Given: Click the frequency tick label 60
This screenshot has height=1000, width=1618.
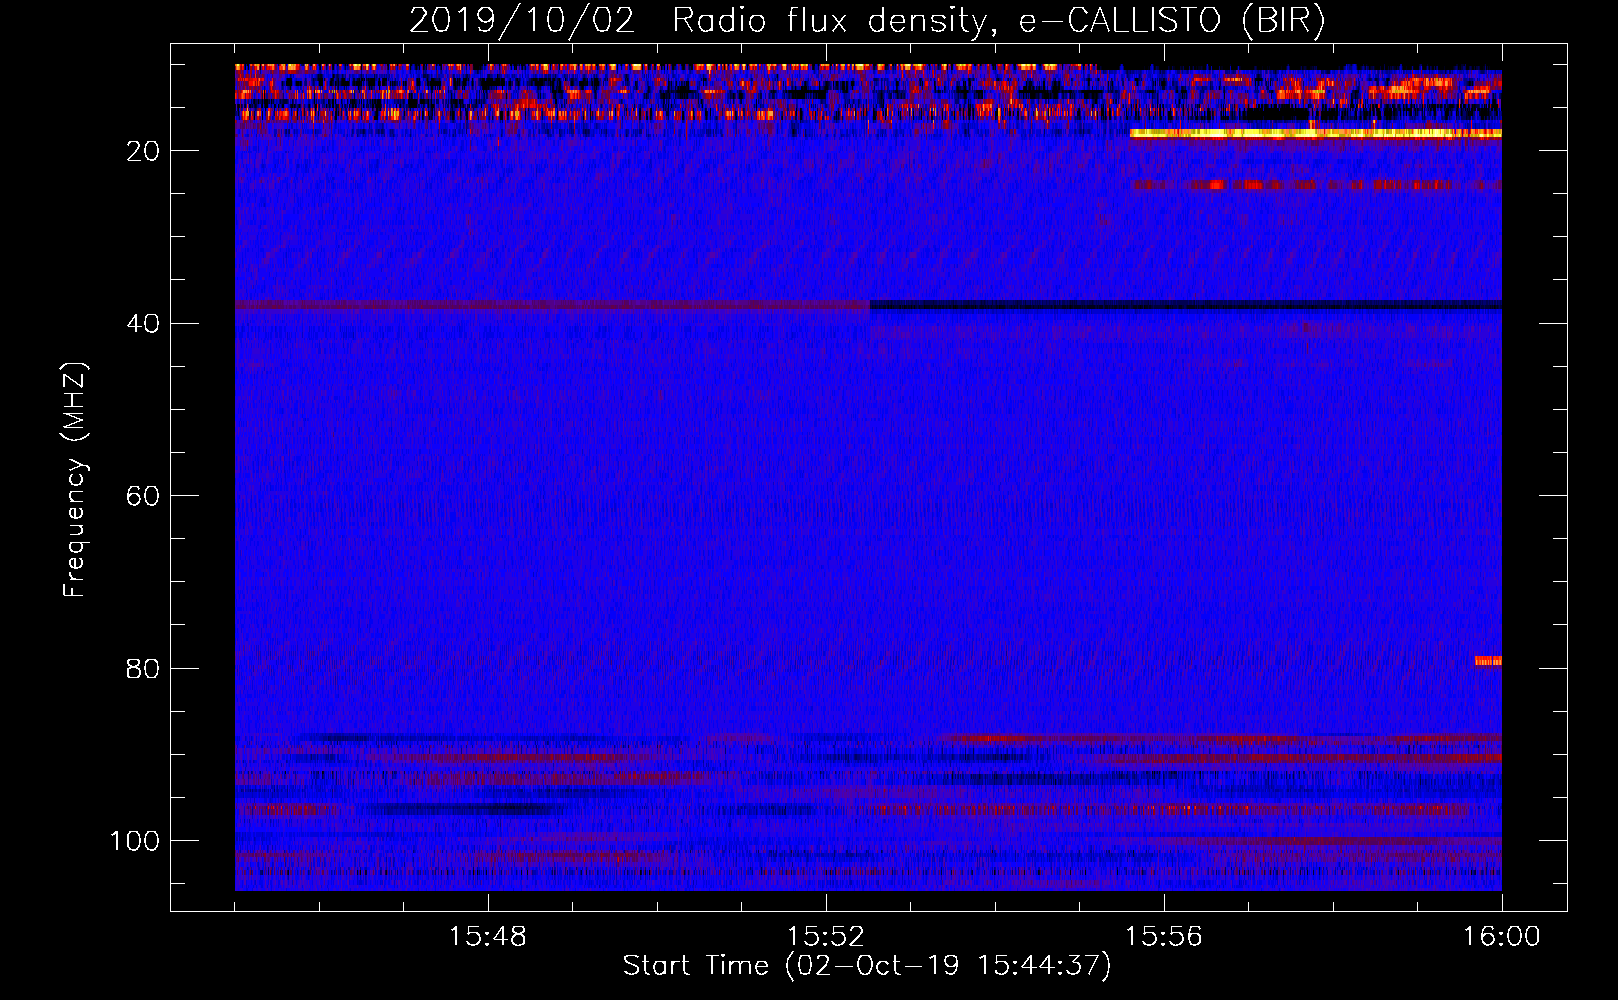Looking at the screenshot, I should click(144, 496).
